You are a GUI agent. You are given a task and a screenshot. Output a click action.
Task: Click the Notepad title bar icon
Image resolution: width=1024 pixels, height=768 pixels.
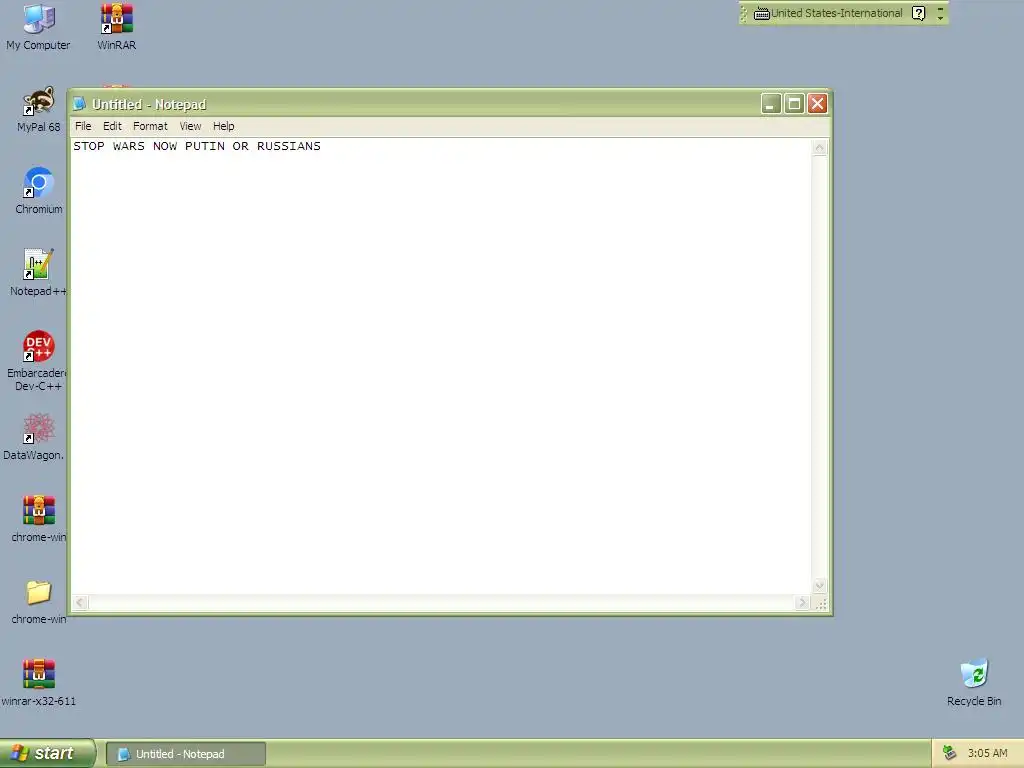point(80,104)
